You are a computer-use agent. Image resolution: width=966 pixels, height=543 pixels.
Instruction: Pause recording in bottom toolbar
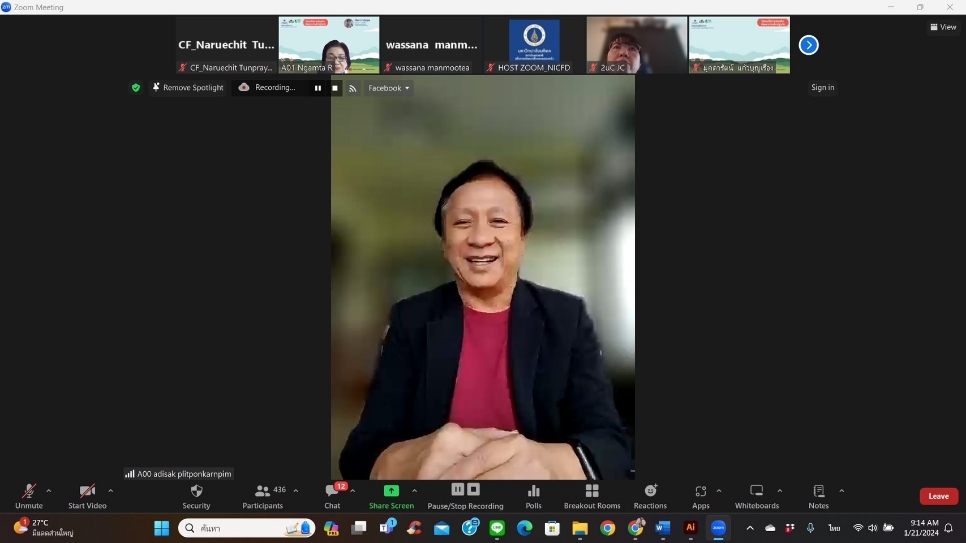(x=458, y=489)
